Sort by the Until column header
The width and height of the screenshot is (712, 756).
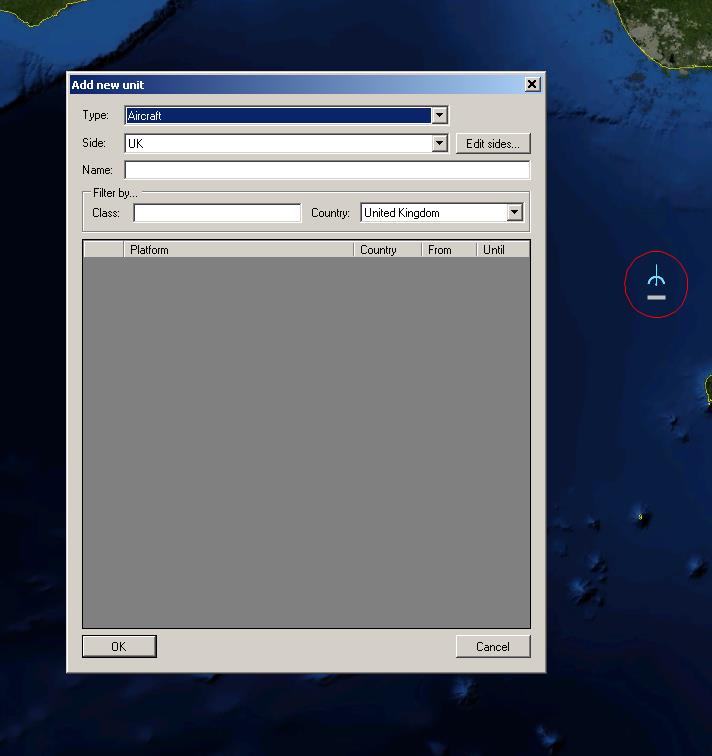click(x=503, y=250)
